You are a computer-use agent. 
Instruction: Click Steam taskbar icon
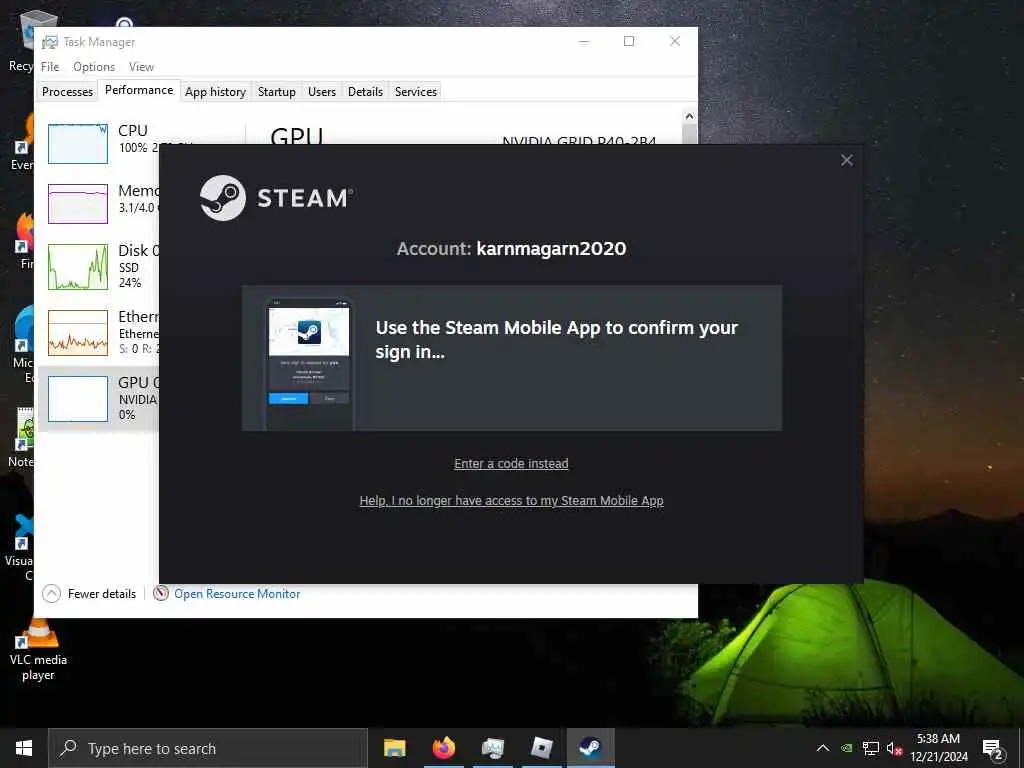pos(590,748)
